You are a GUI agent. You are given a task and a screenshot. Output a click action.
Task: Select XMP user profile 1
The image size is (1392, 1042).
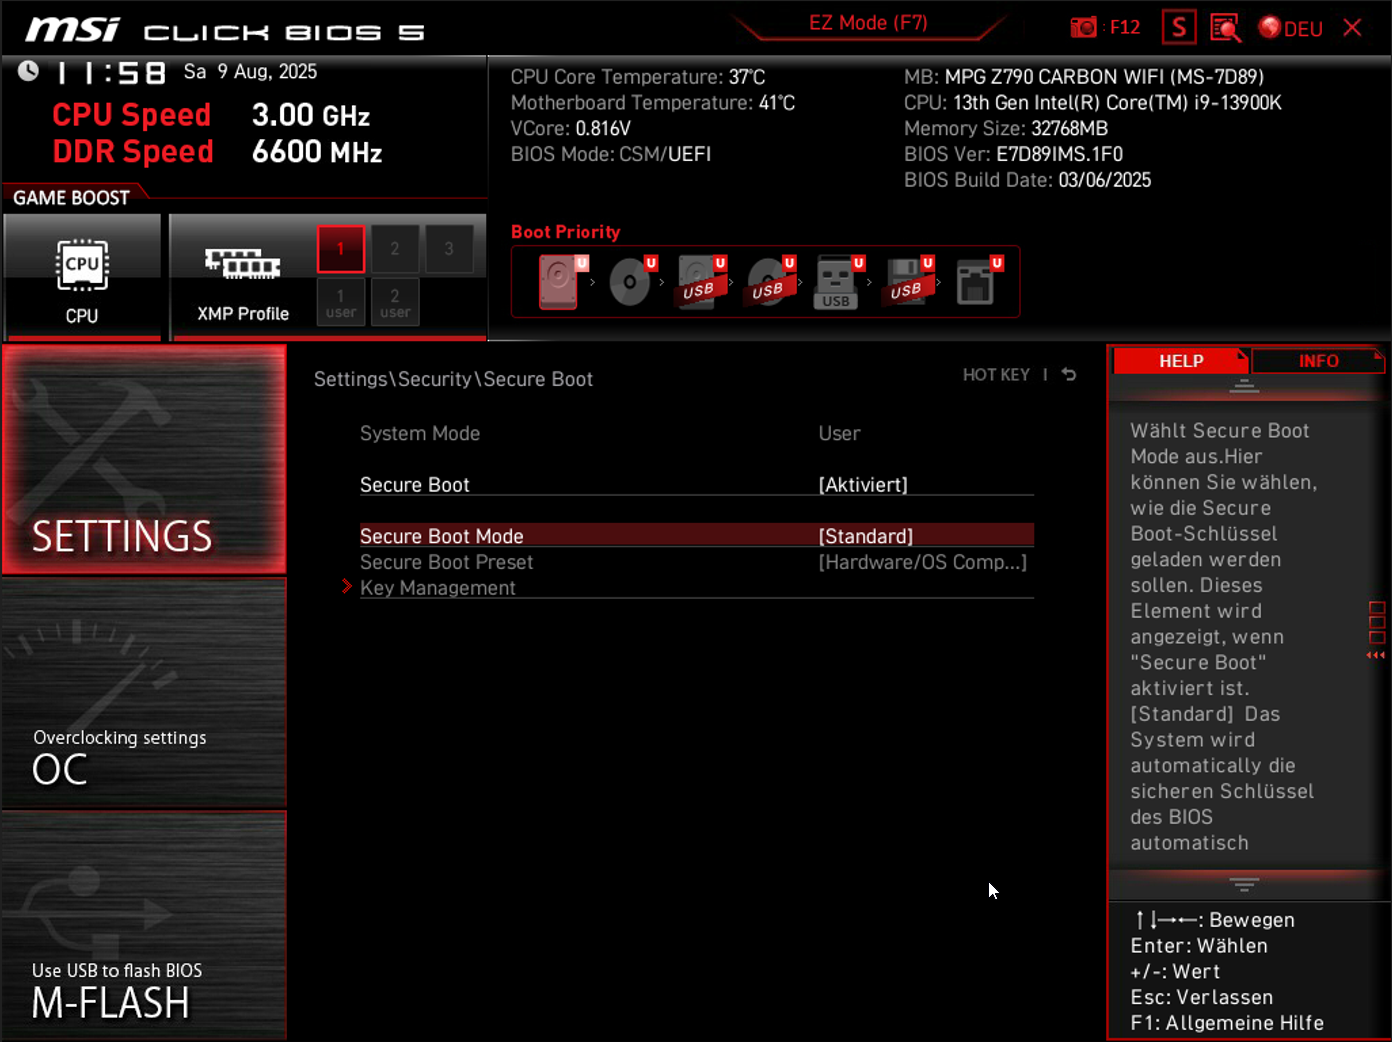pos(341,302)
